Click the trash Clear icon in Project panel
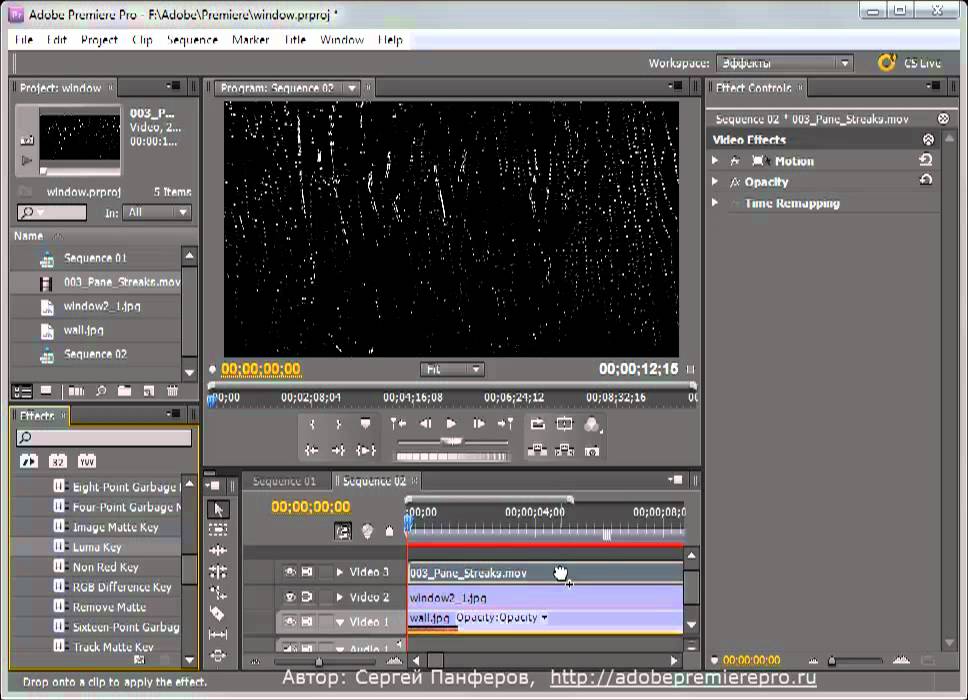968x700 pixels. (172, 391)
